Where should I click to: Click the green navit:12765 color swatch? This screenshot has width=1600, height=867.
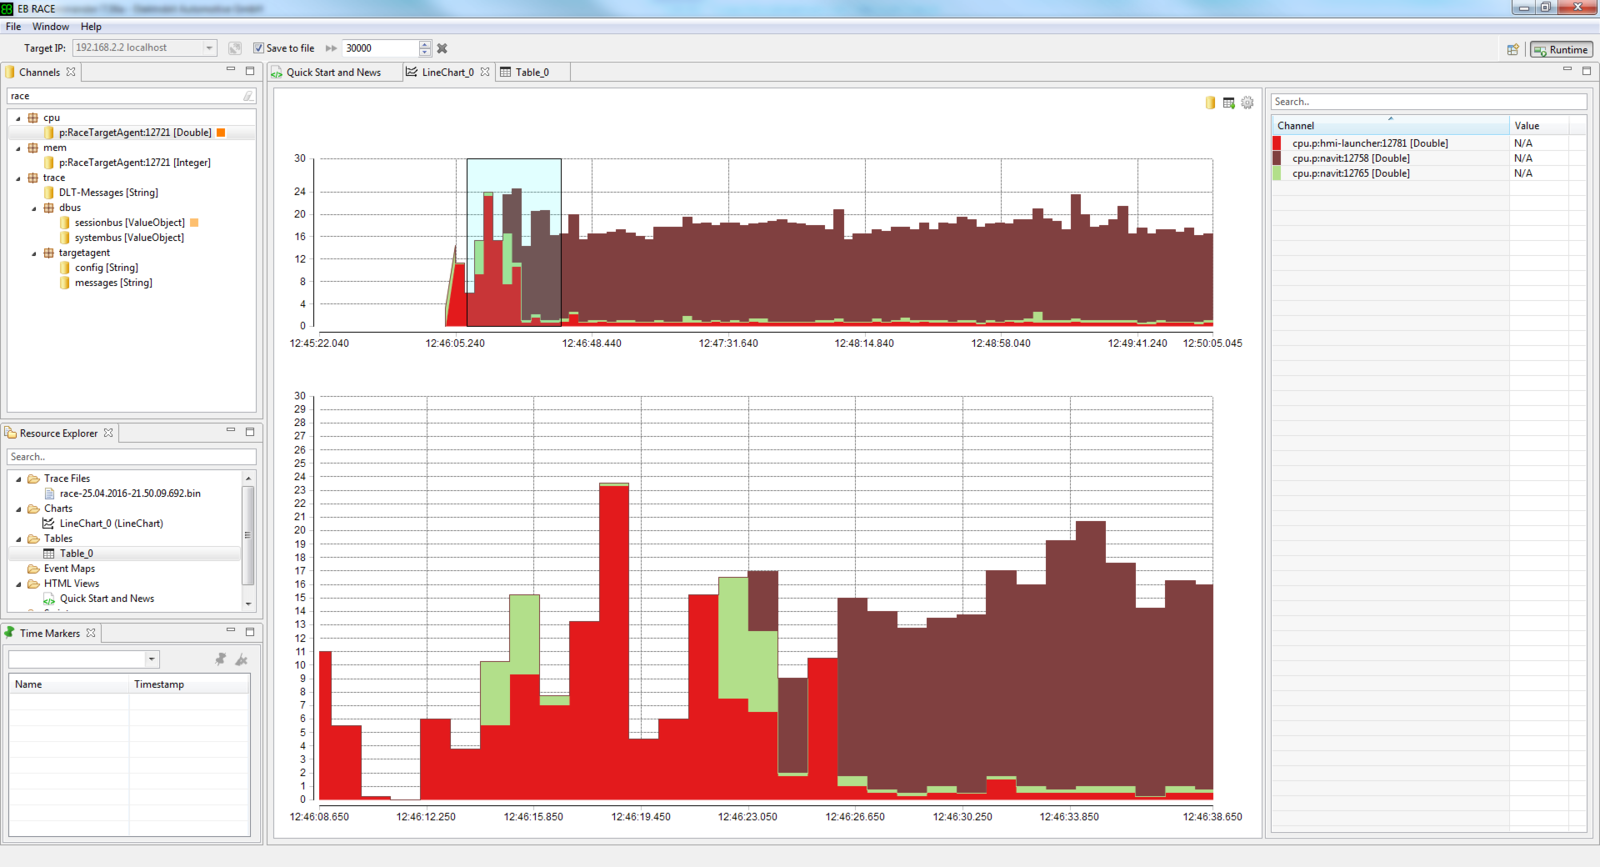click(1277, 173)
